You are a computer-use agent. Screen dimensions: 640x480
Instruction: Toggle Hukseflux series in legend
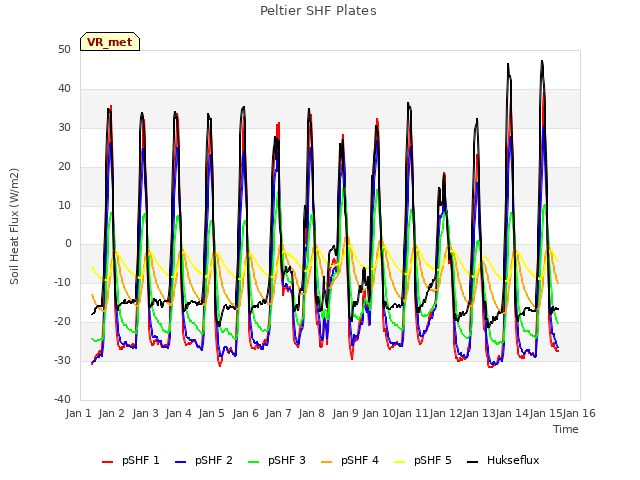pyautogui.click(x=503, y=460)
